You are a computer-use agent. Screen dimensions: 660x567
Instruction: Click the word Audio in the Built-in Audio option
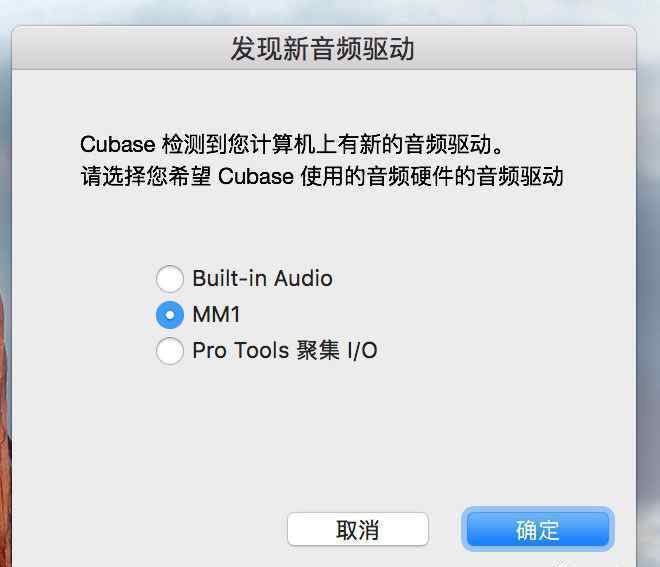point(304,278)
